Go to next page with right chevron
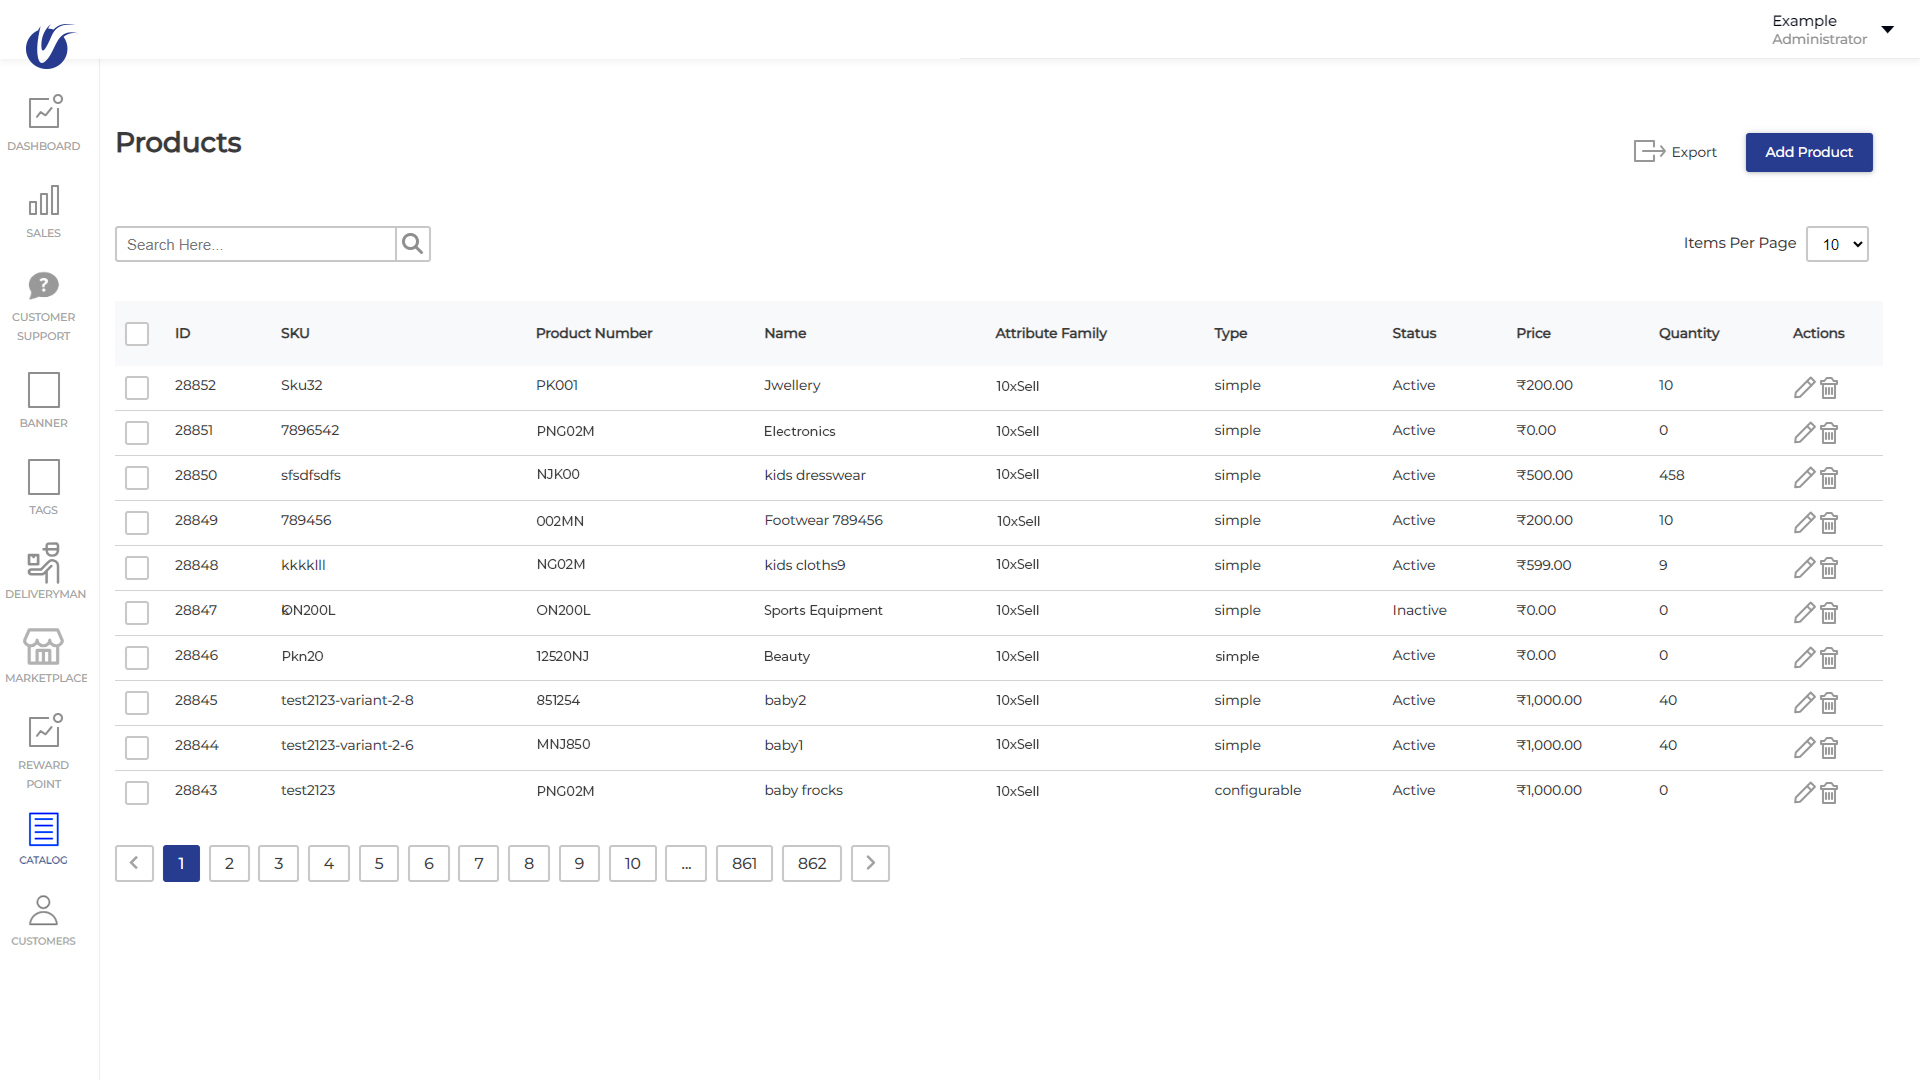 [x=870, y=863]
